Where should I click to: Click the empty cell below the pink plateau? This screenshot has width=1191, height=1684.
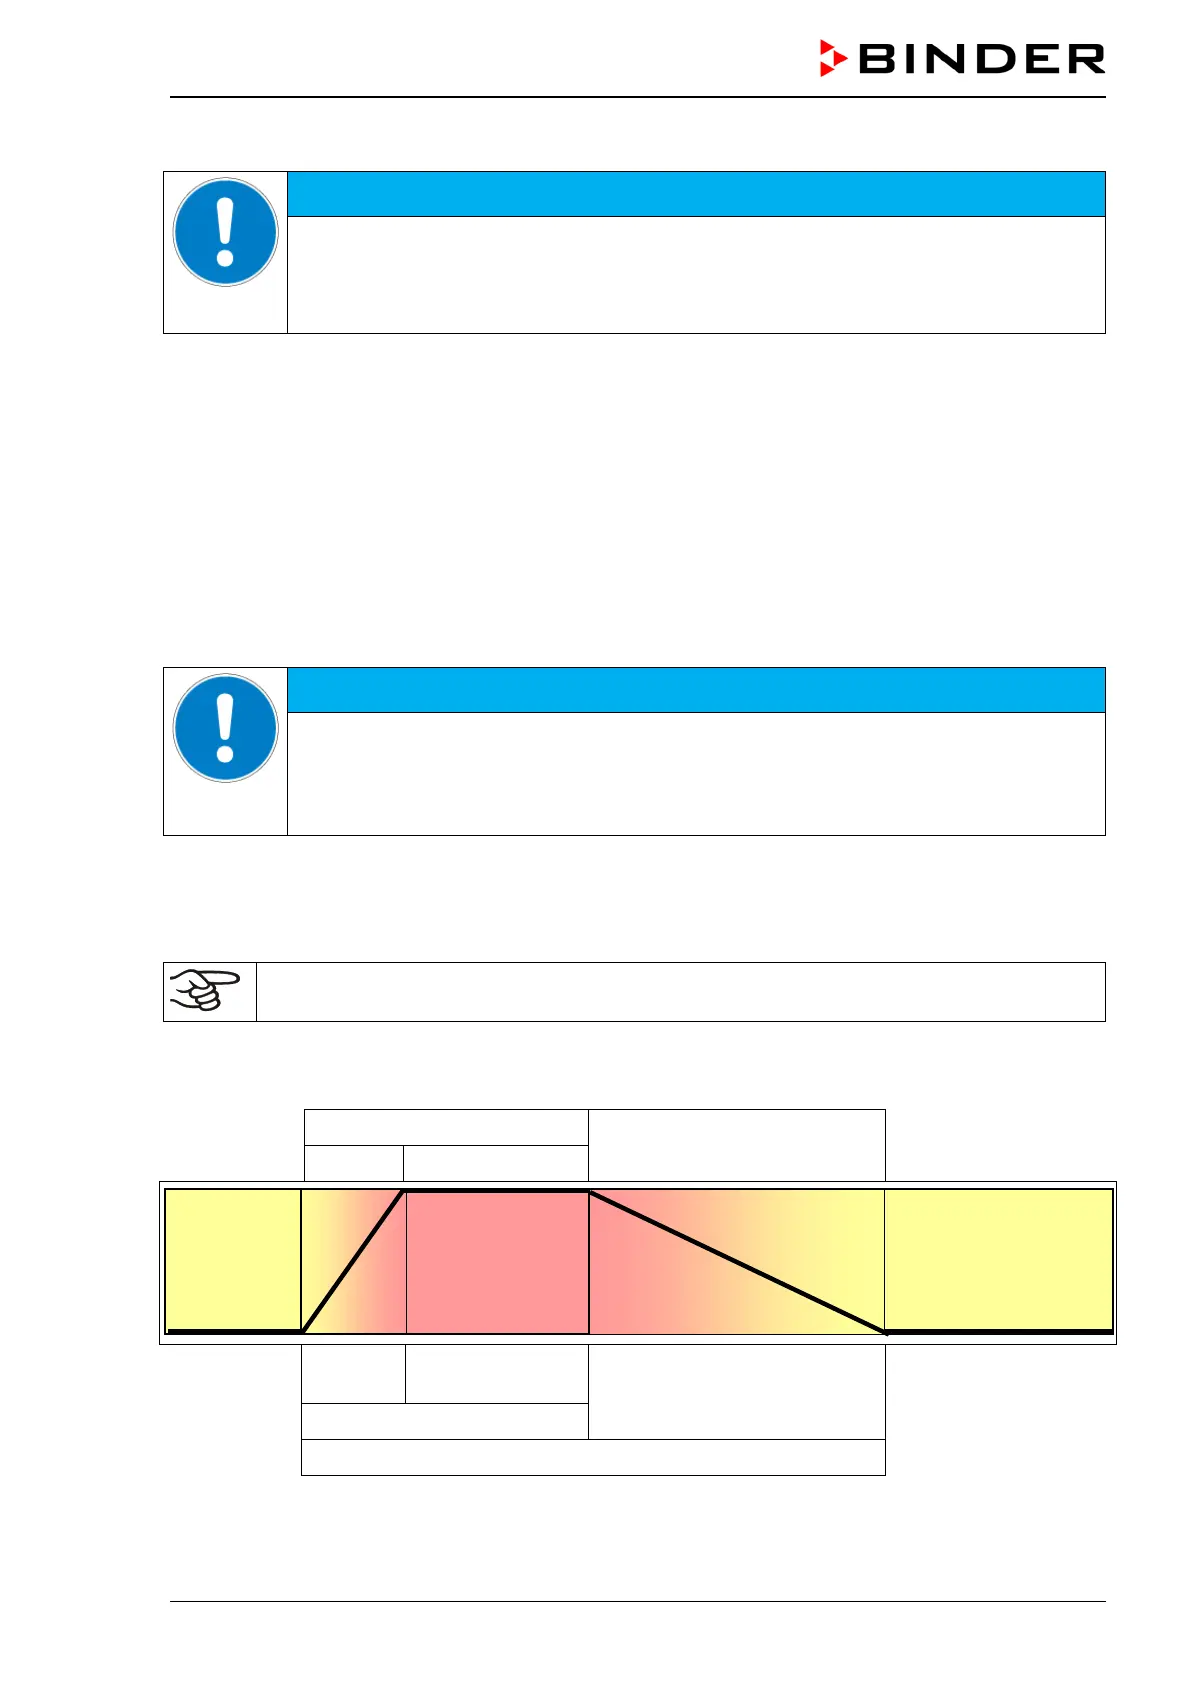click(x=496, y=1373)
